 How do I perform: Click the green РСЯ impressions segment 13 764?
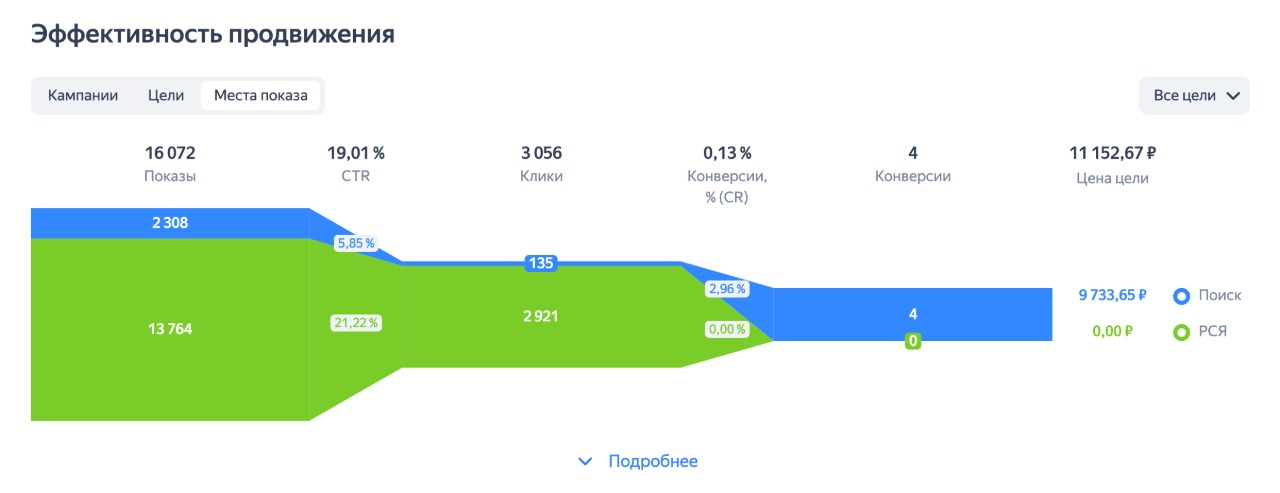click(170, 329)
